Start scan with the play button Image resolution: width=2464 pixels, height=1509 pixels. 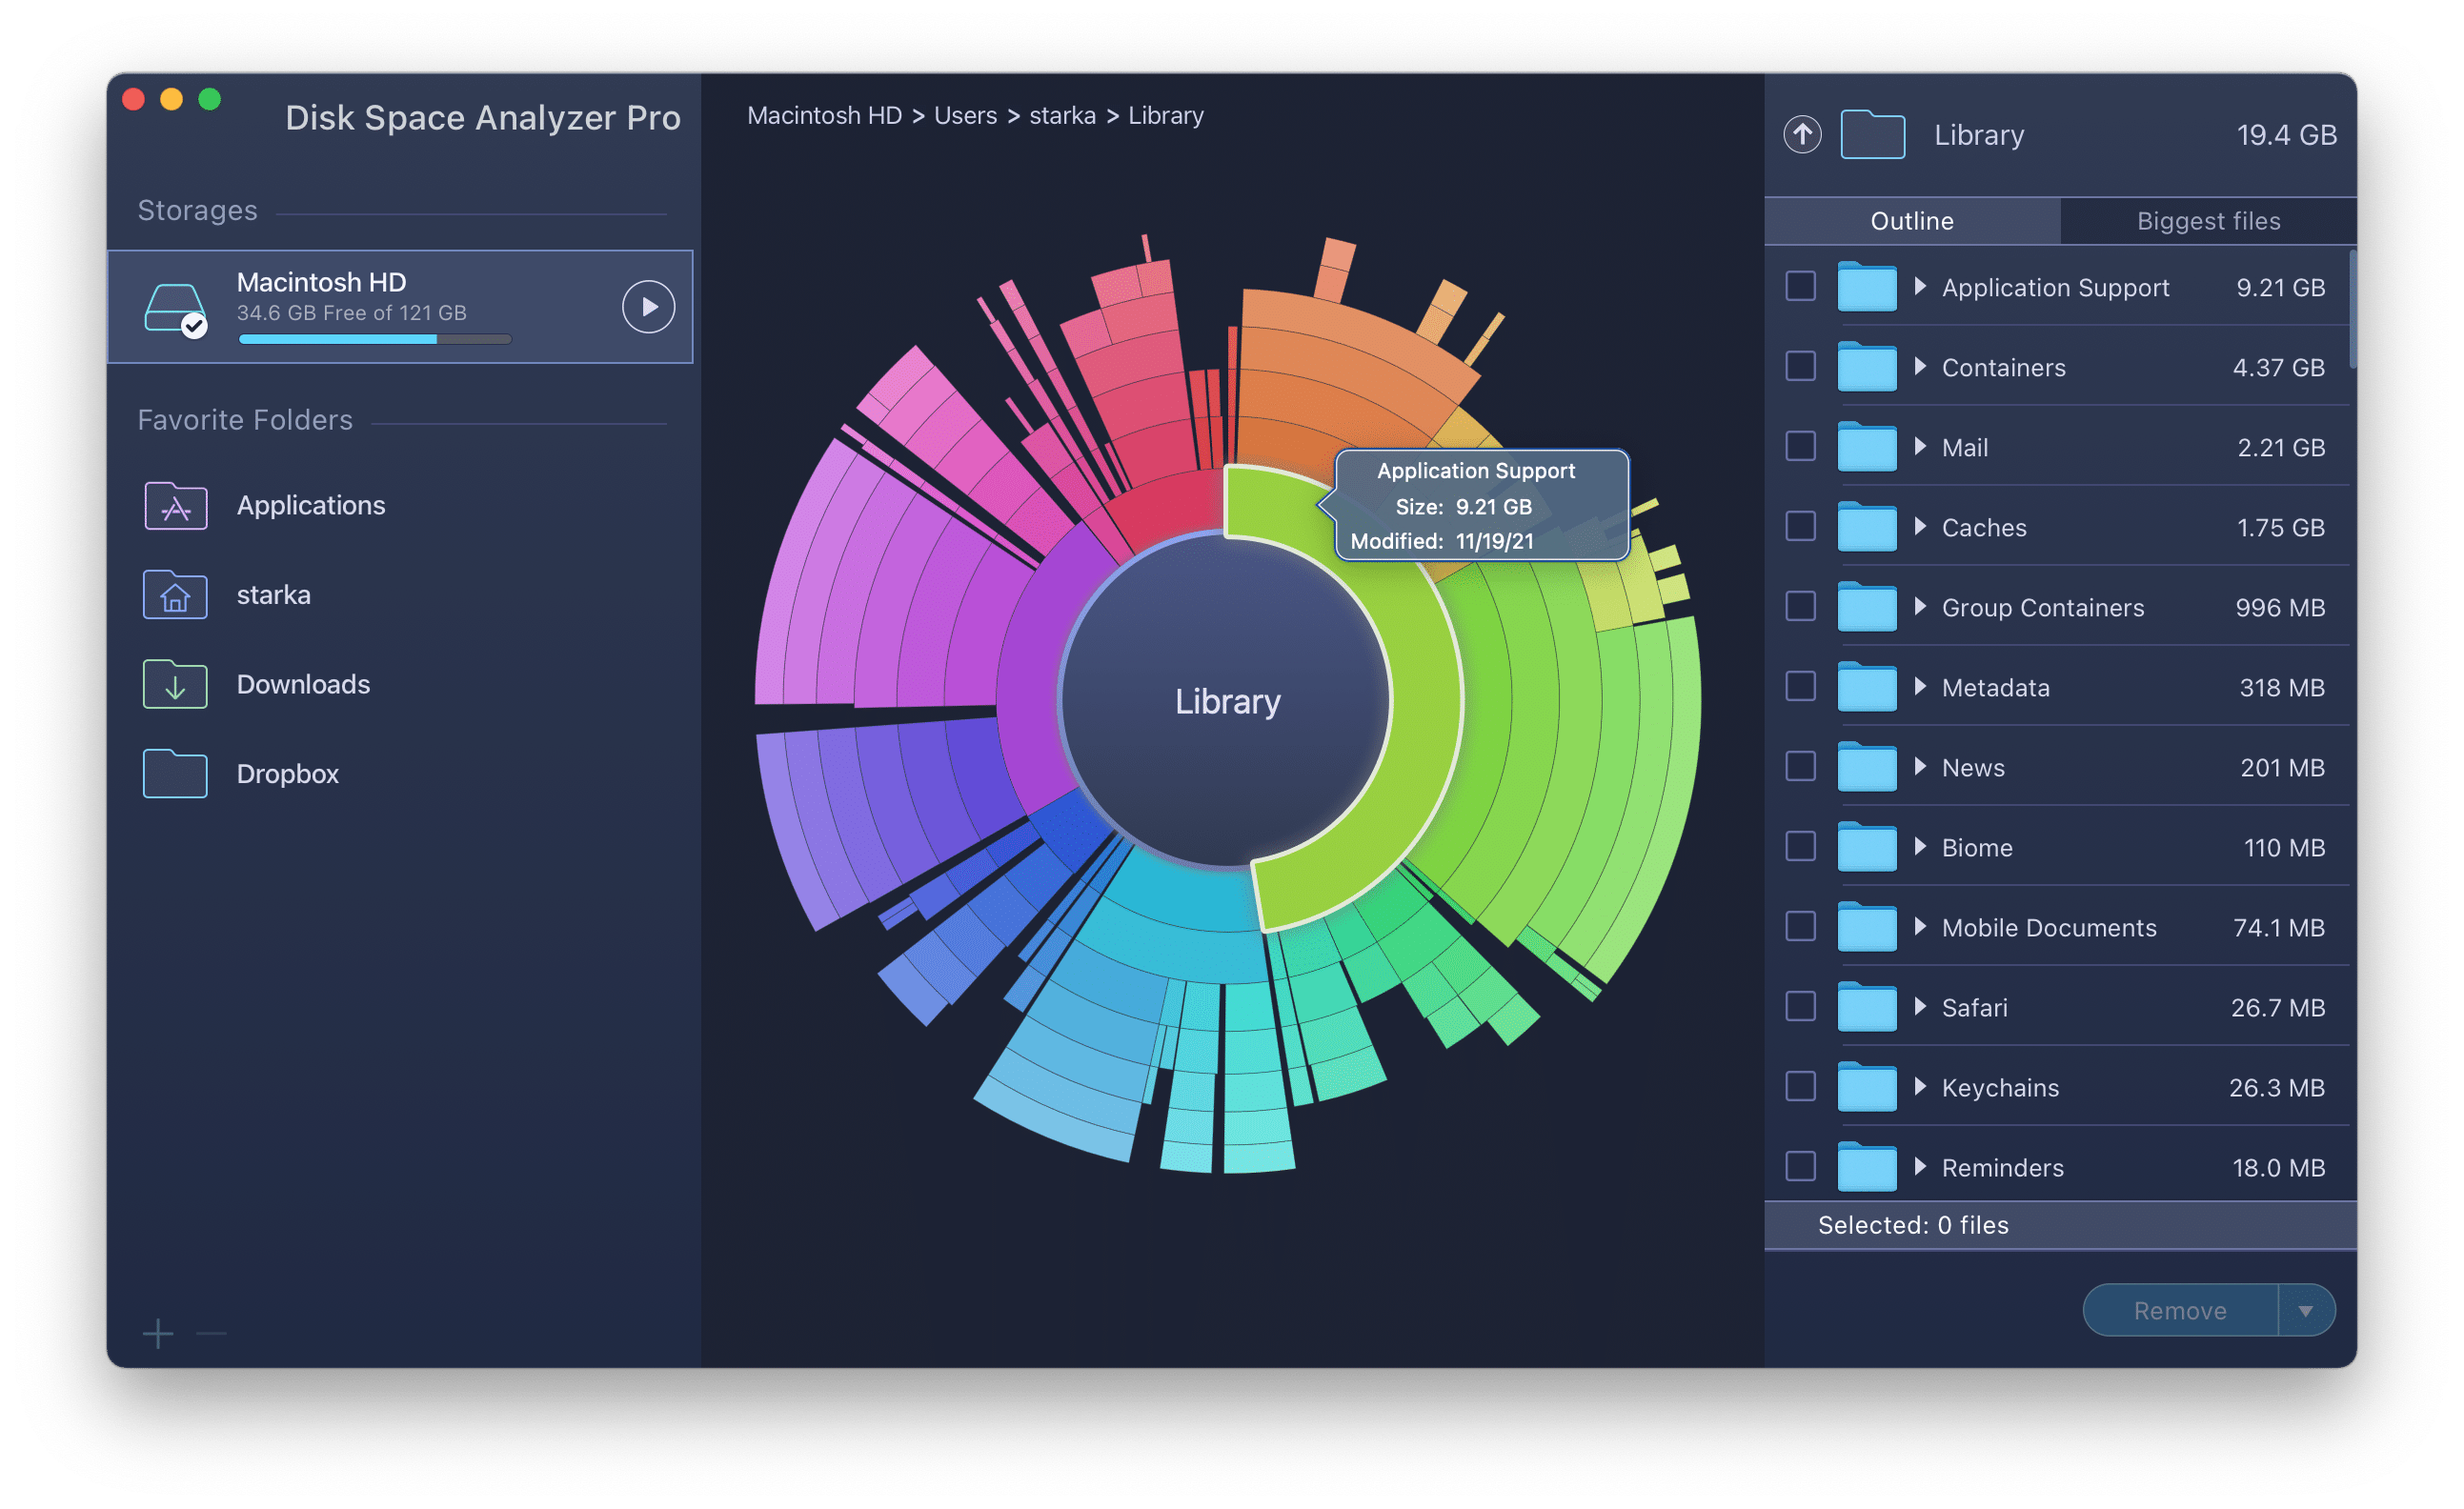pos(648,306)
